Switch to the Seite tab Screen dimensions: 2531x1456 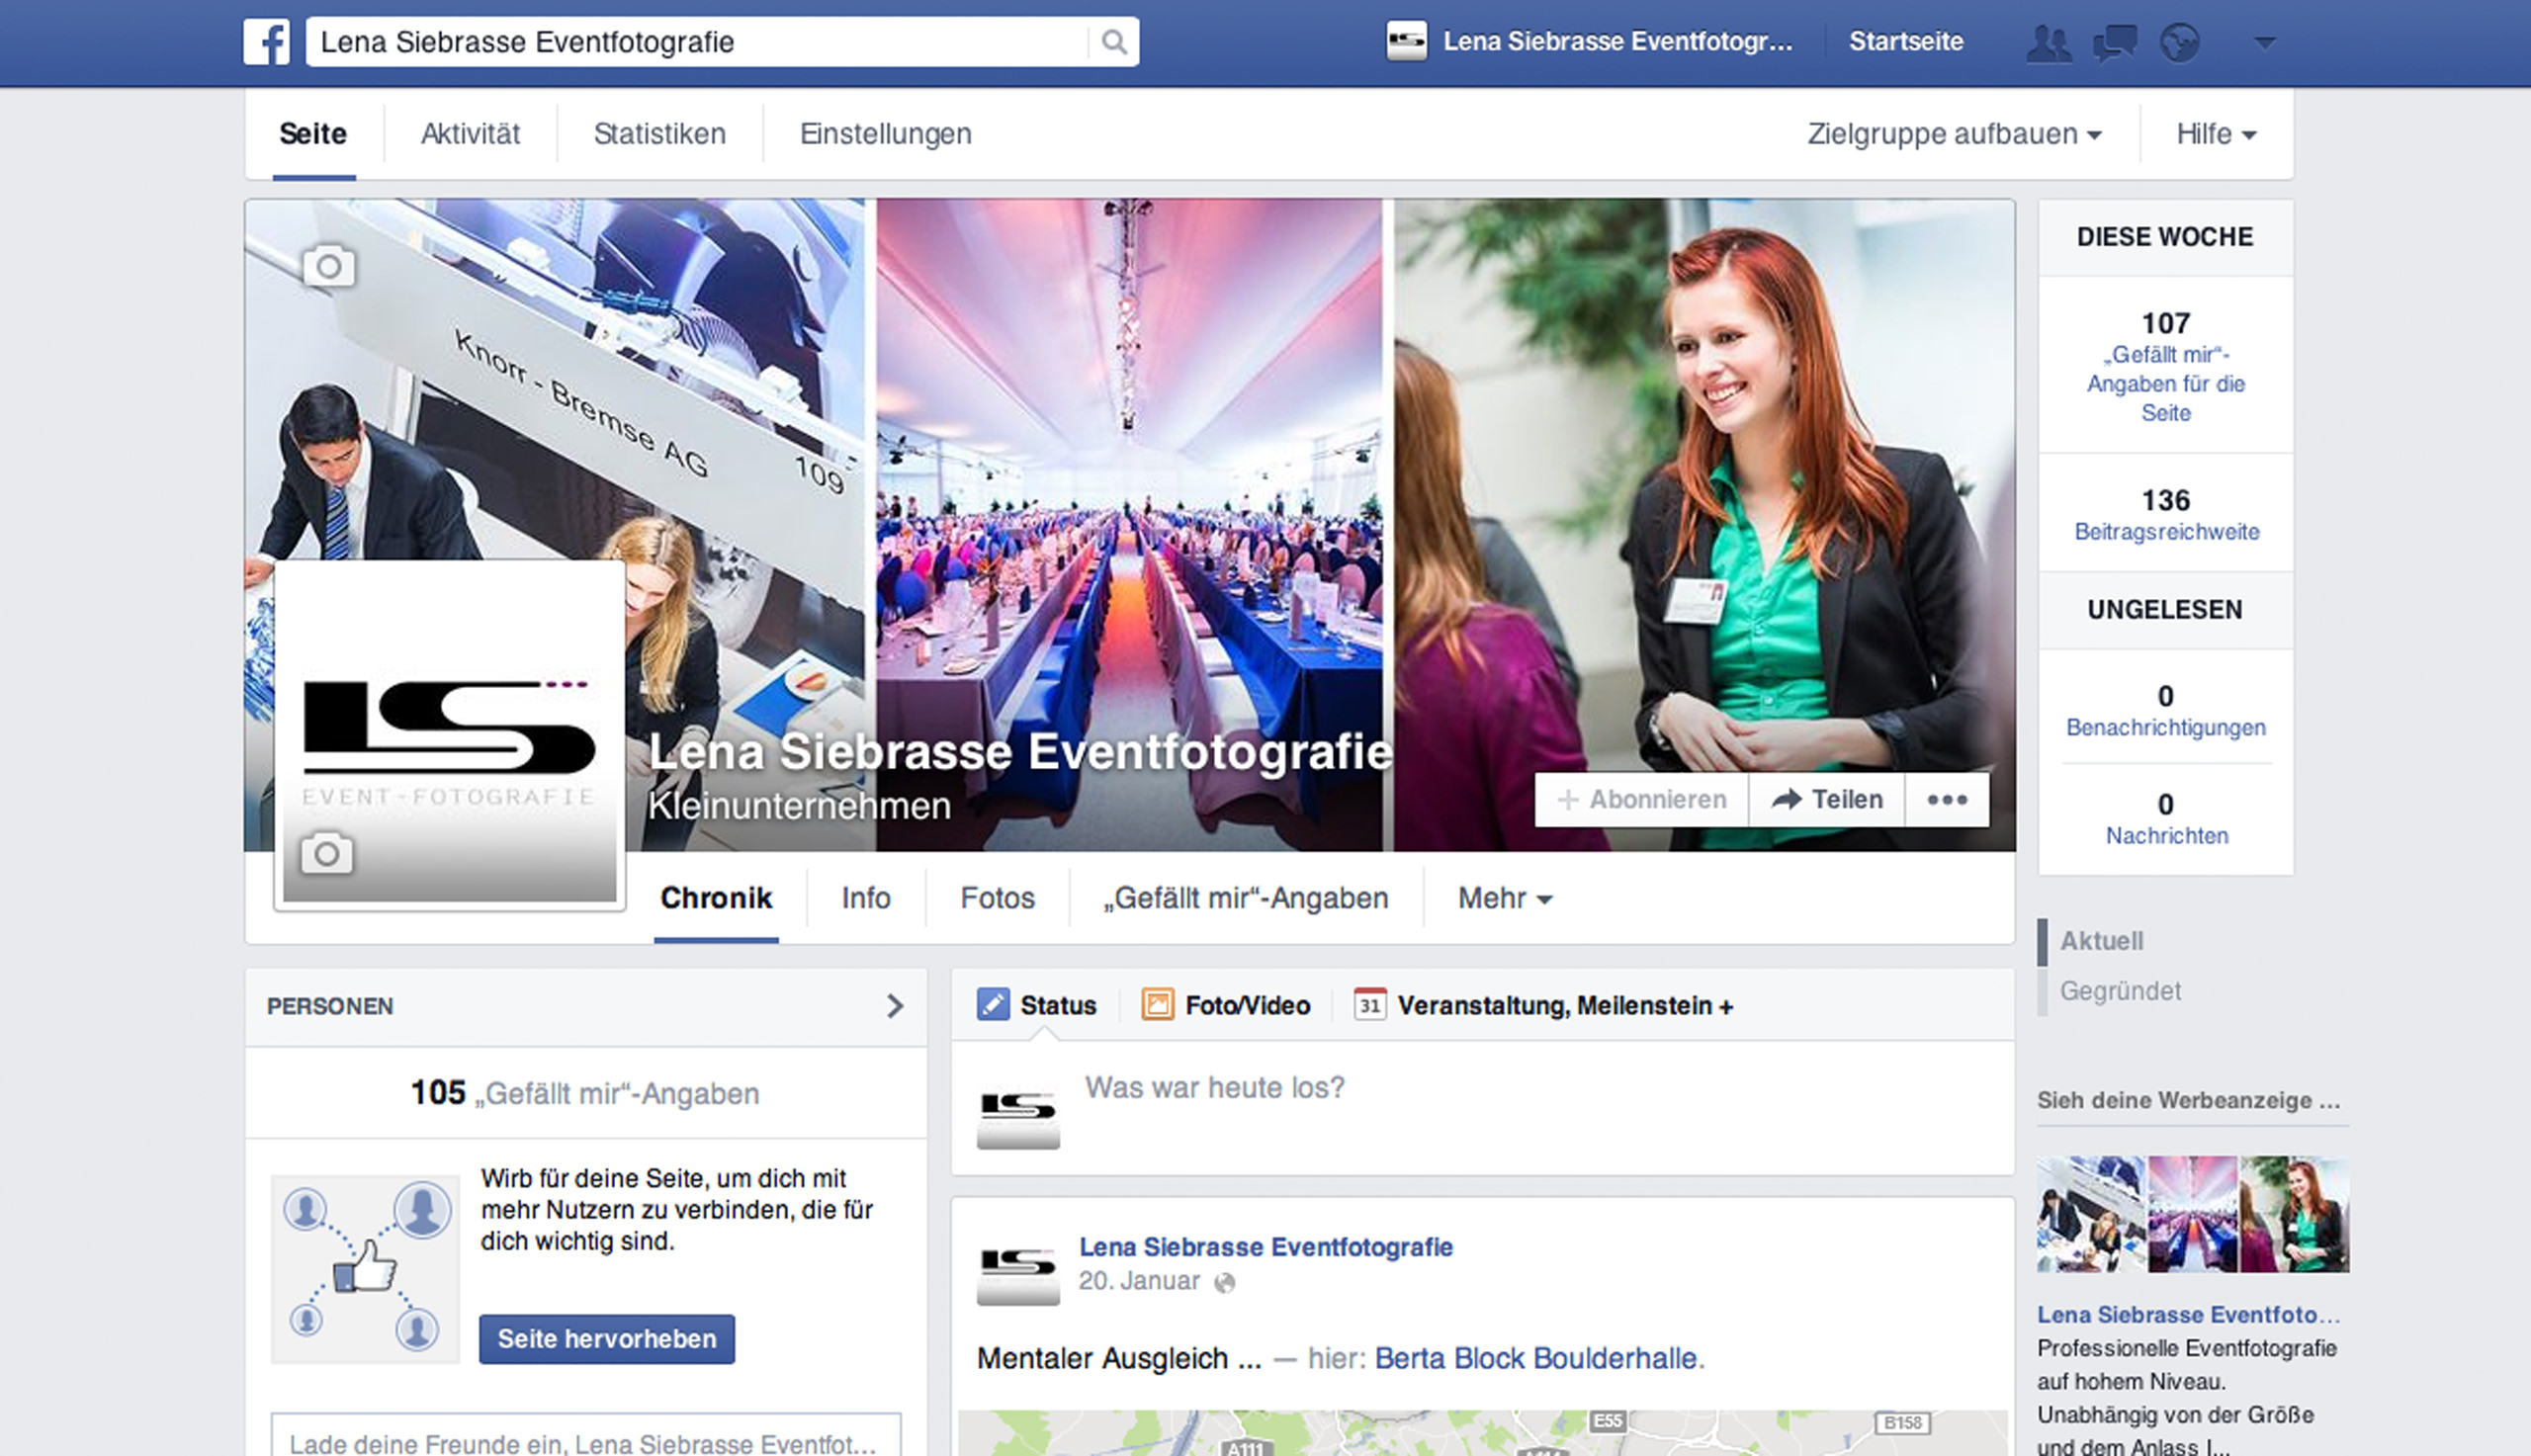pos(313,134)
